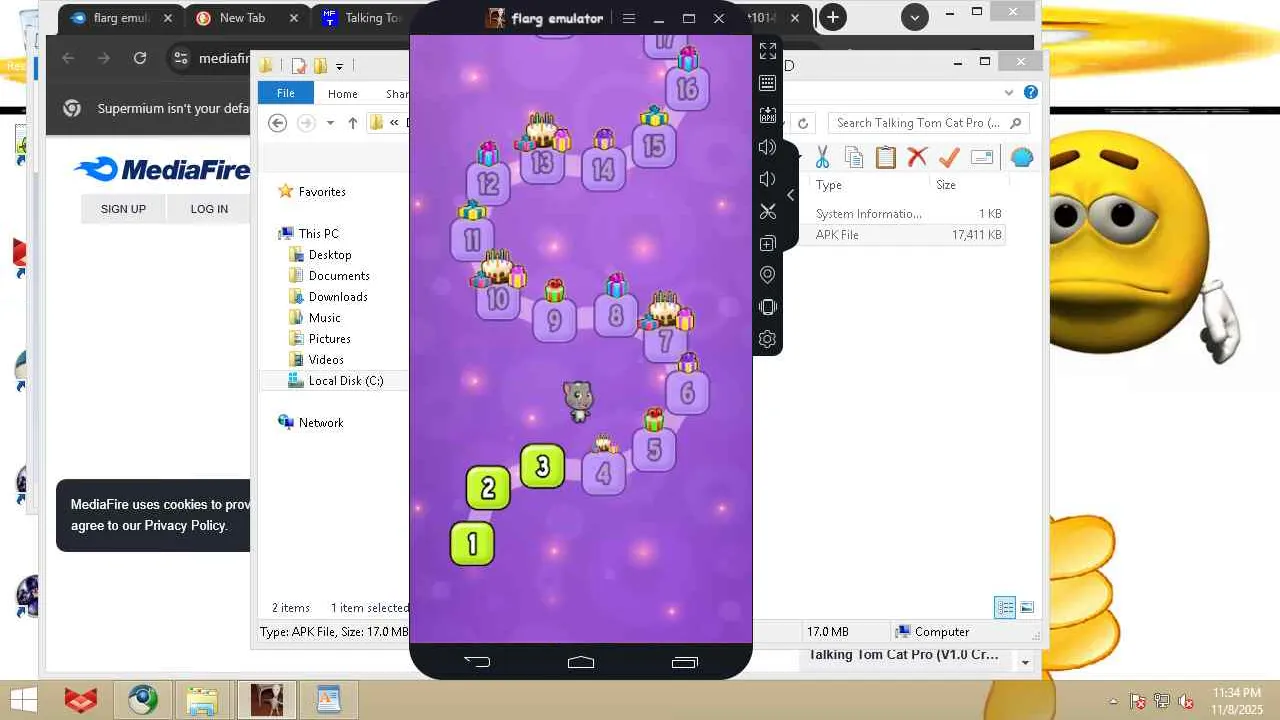This screenshot has width=1280, height=720.
Task: Collapse the emulator sidebar arrow
Action: (791, 195)
